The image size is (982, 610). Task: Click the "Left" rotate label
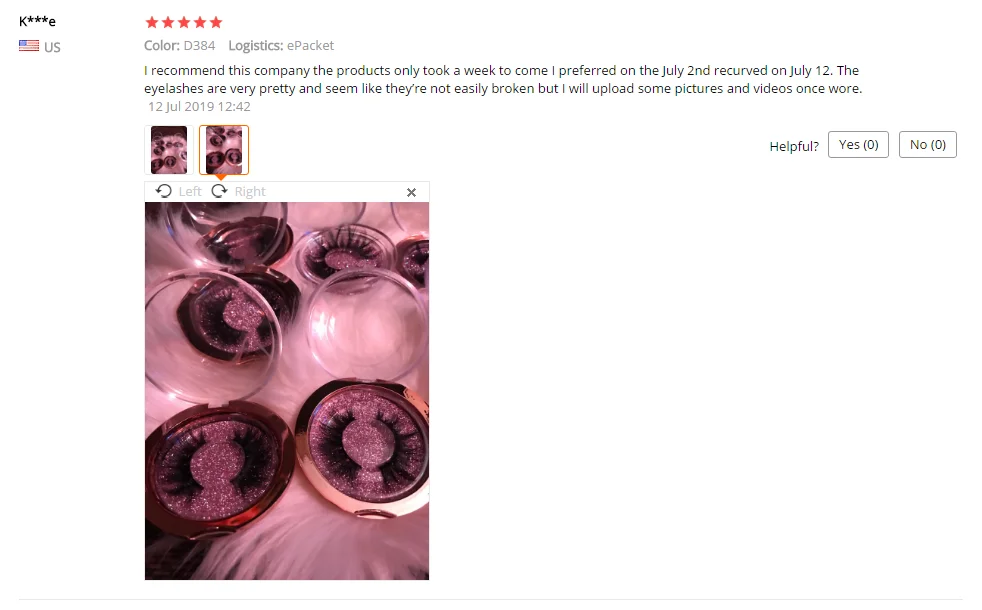190,192
